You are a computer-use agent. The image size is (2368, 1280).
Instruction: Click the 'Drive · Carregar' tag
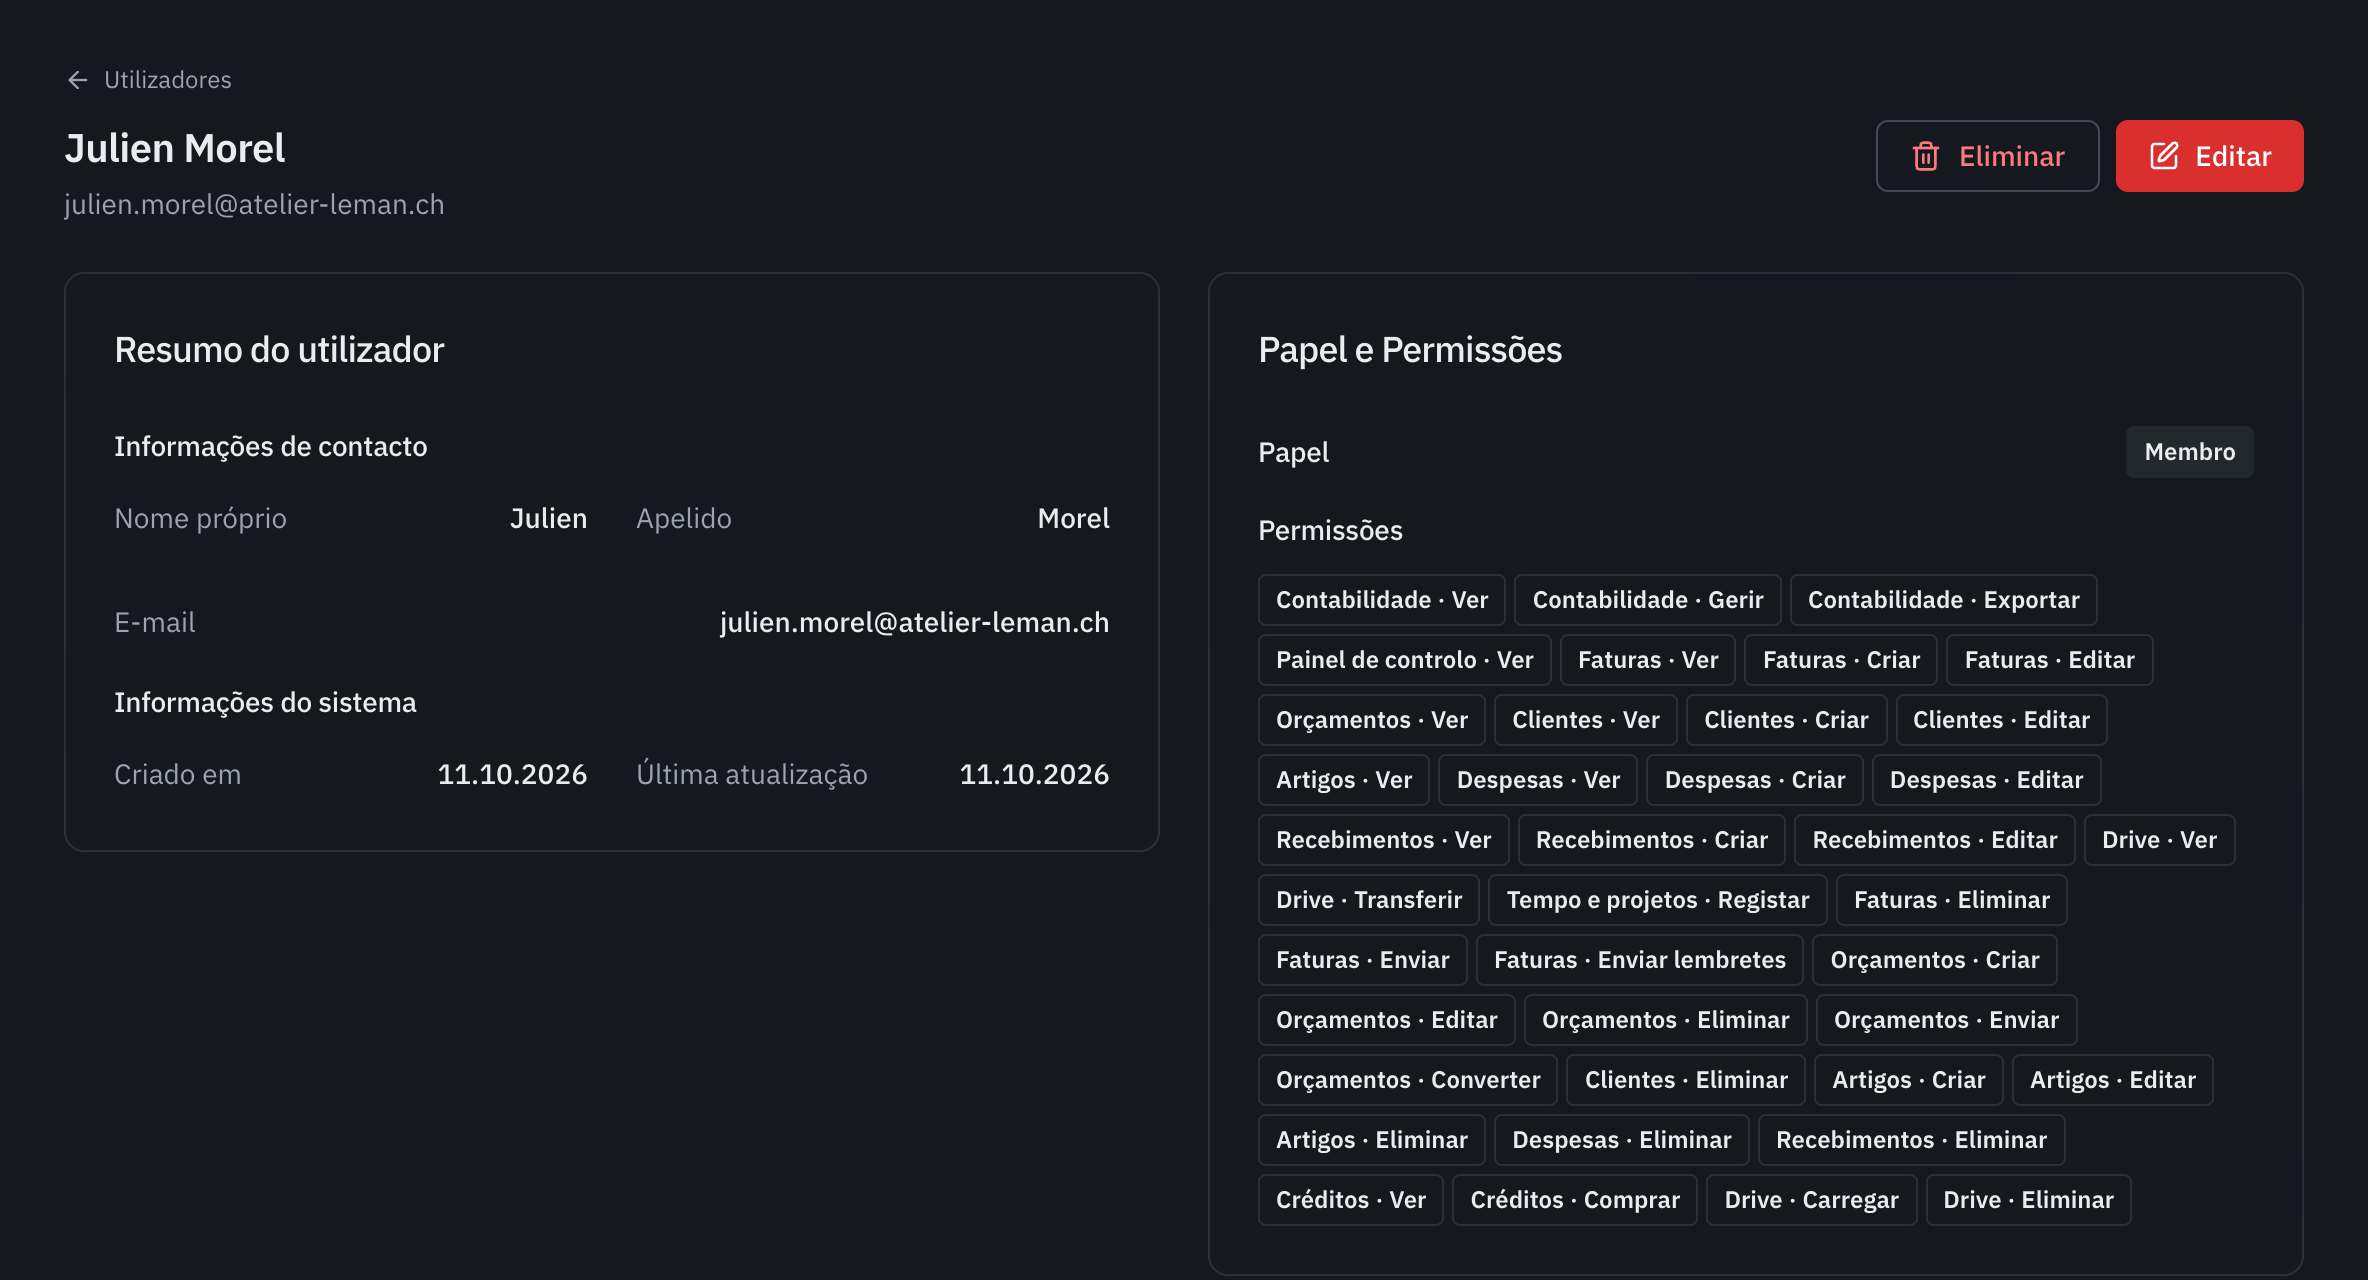pos(1811,1200)
